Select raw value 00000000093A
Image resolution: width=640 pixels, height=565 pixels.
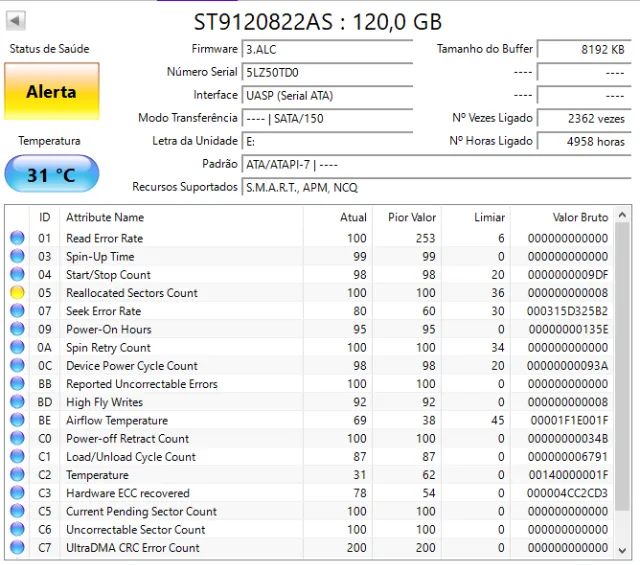click(567, 365)
